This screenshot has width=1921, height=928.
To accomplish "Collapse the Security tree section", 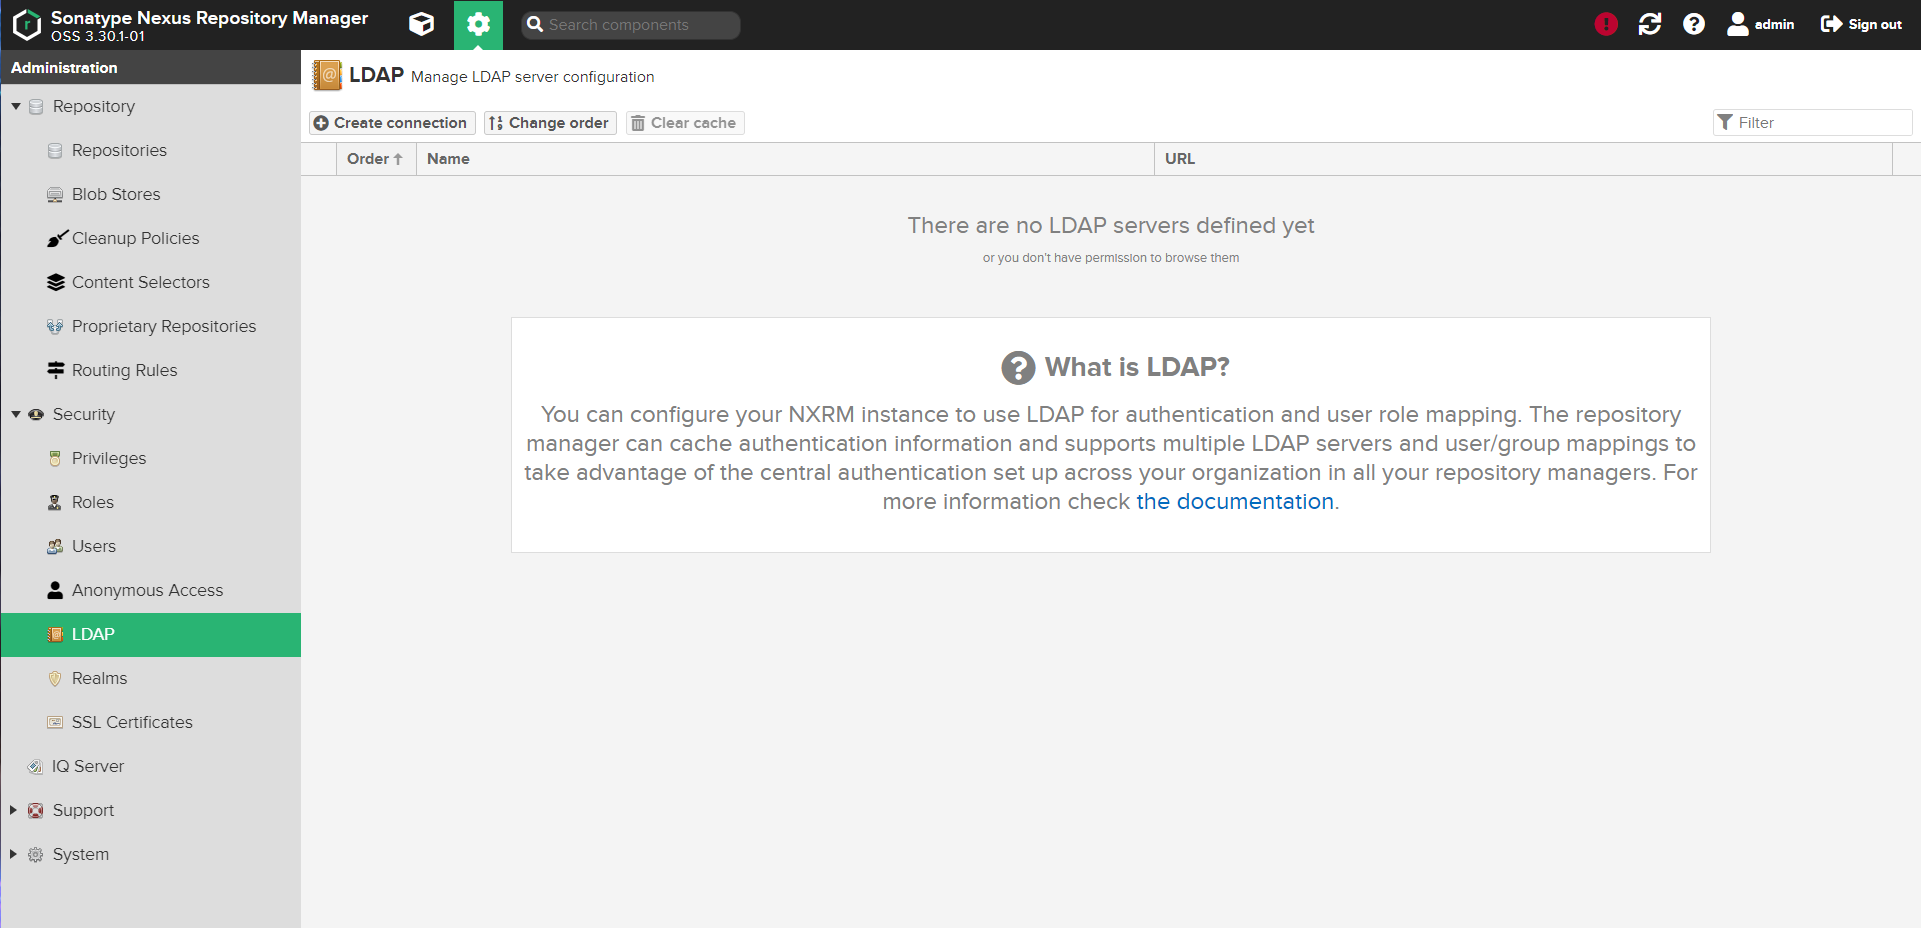I will pos(16,414).
